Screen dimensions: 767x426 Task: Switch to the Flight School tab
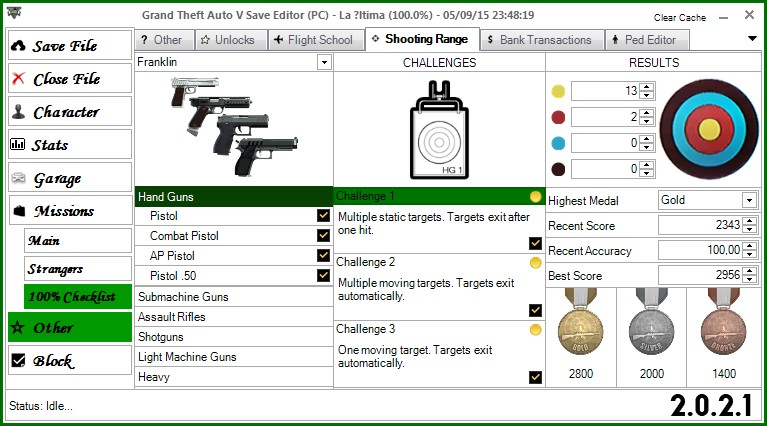click(x=316, y=40)
